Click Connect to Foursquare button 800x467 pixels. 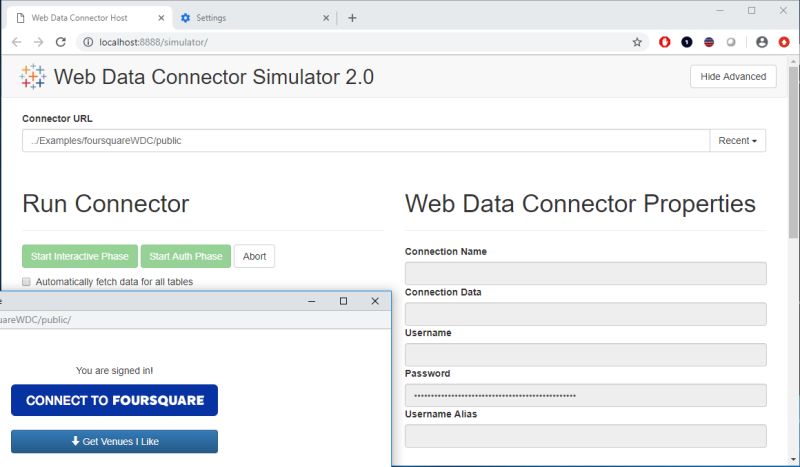point(114,400)
